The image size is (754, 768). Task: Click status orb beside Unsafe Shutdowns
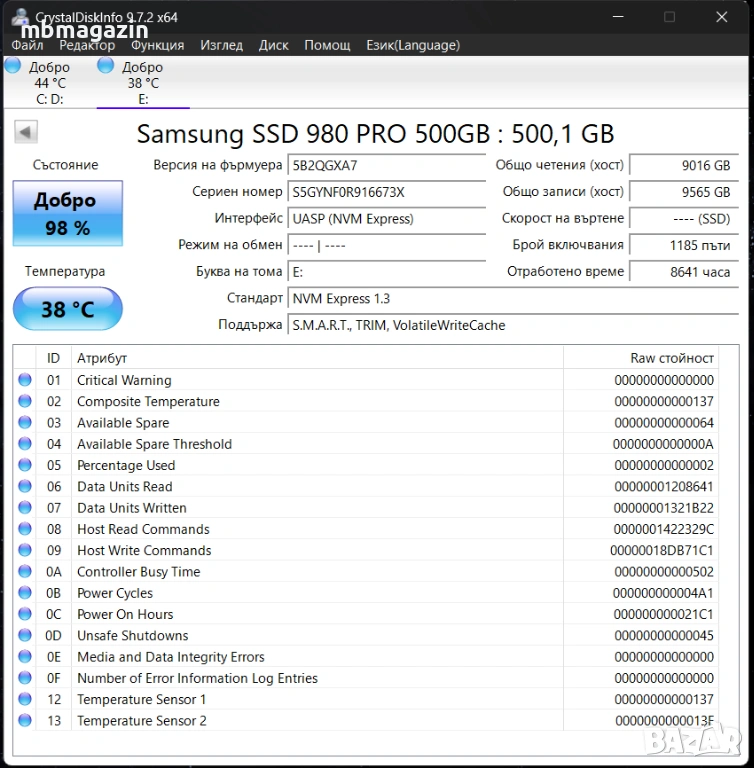25,636
